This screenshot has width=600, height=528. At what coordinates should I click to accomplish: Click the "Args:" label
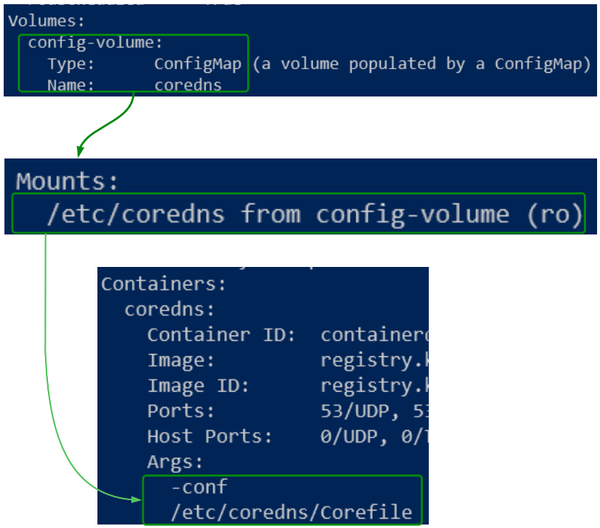[175, 462]
